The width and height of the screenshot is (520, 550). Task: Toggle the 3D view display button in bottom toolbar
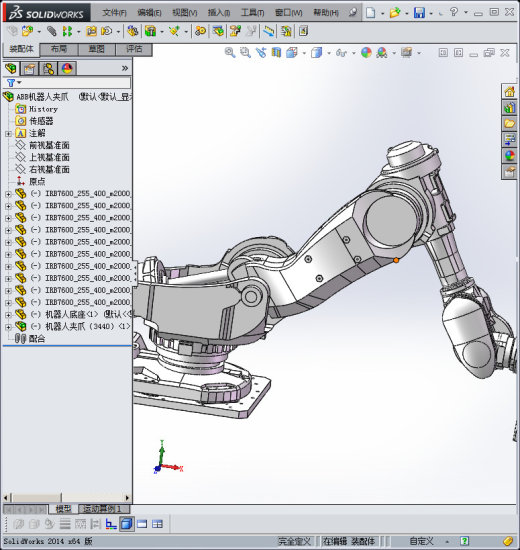coord(126,524)
